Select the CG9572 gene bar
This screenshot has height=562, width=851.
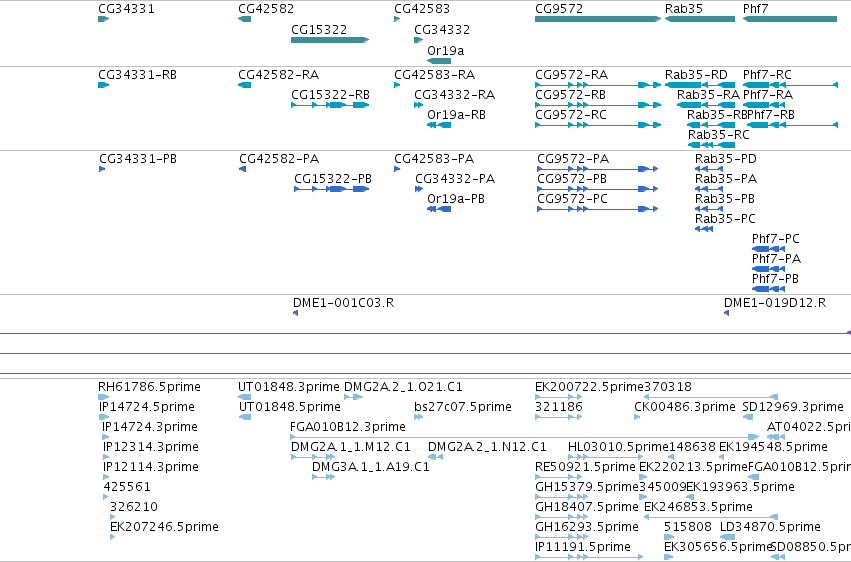coord(598,19)
